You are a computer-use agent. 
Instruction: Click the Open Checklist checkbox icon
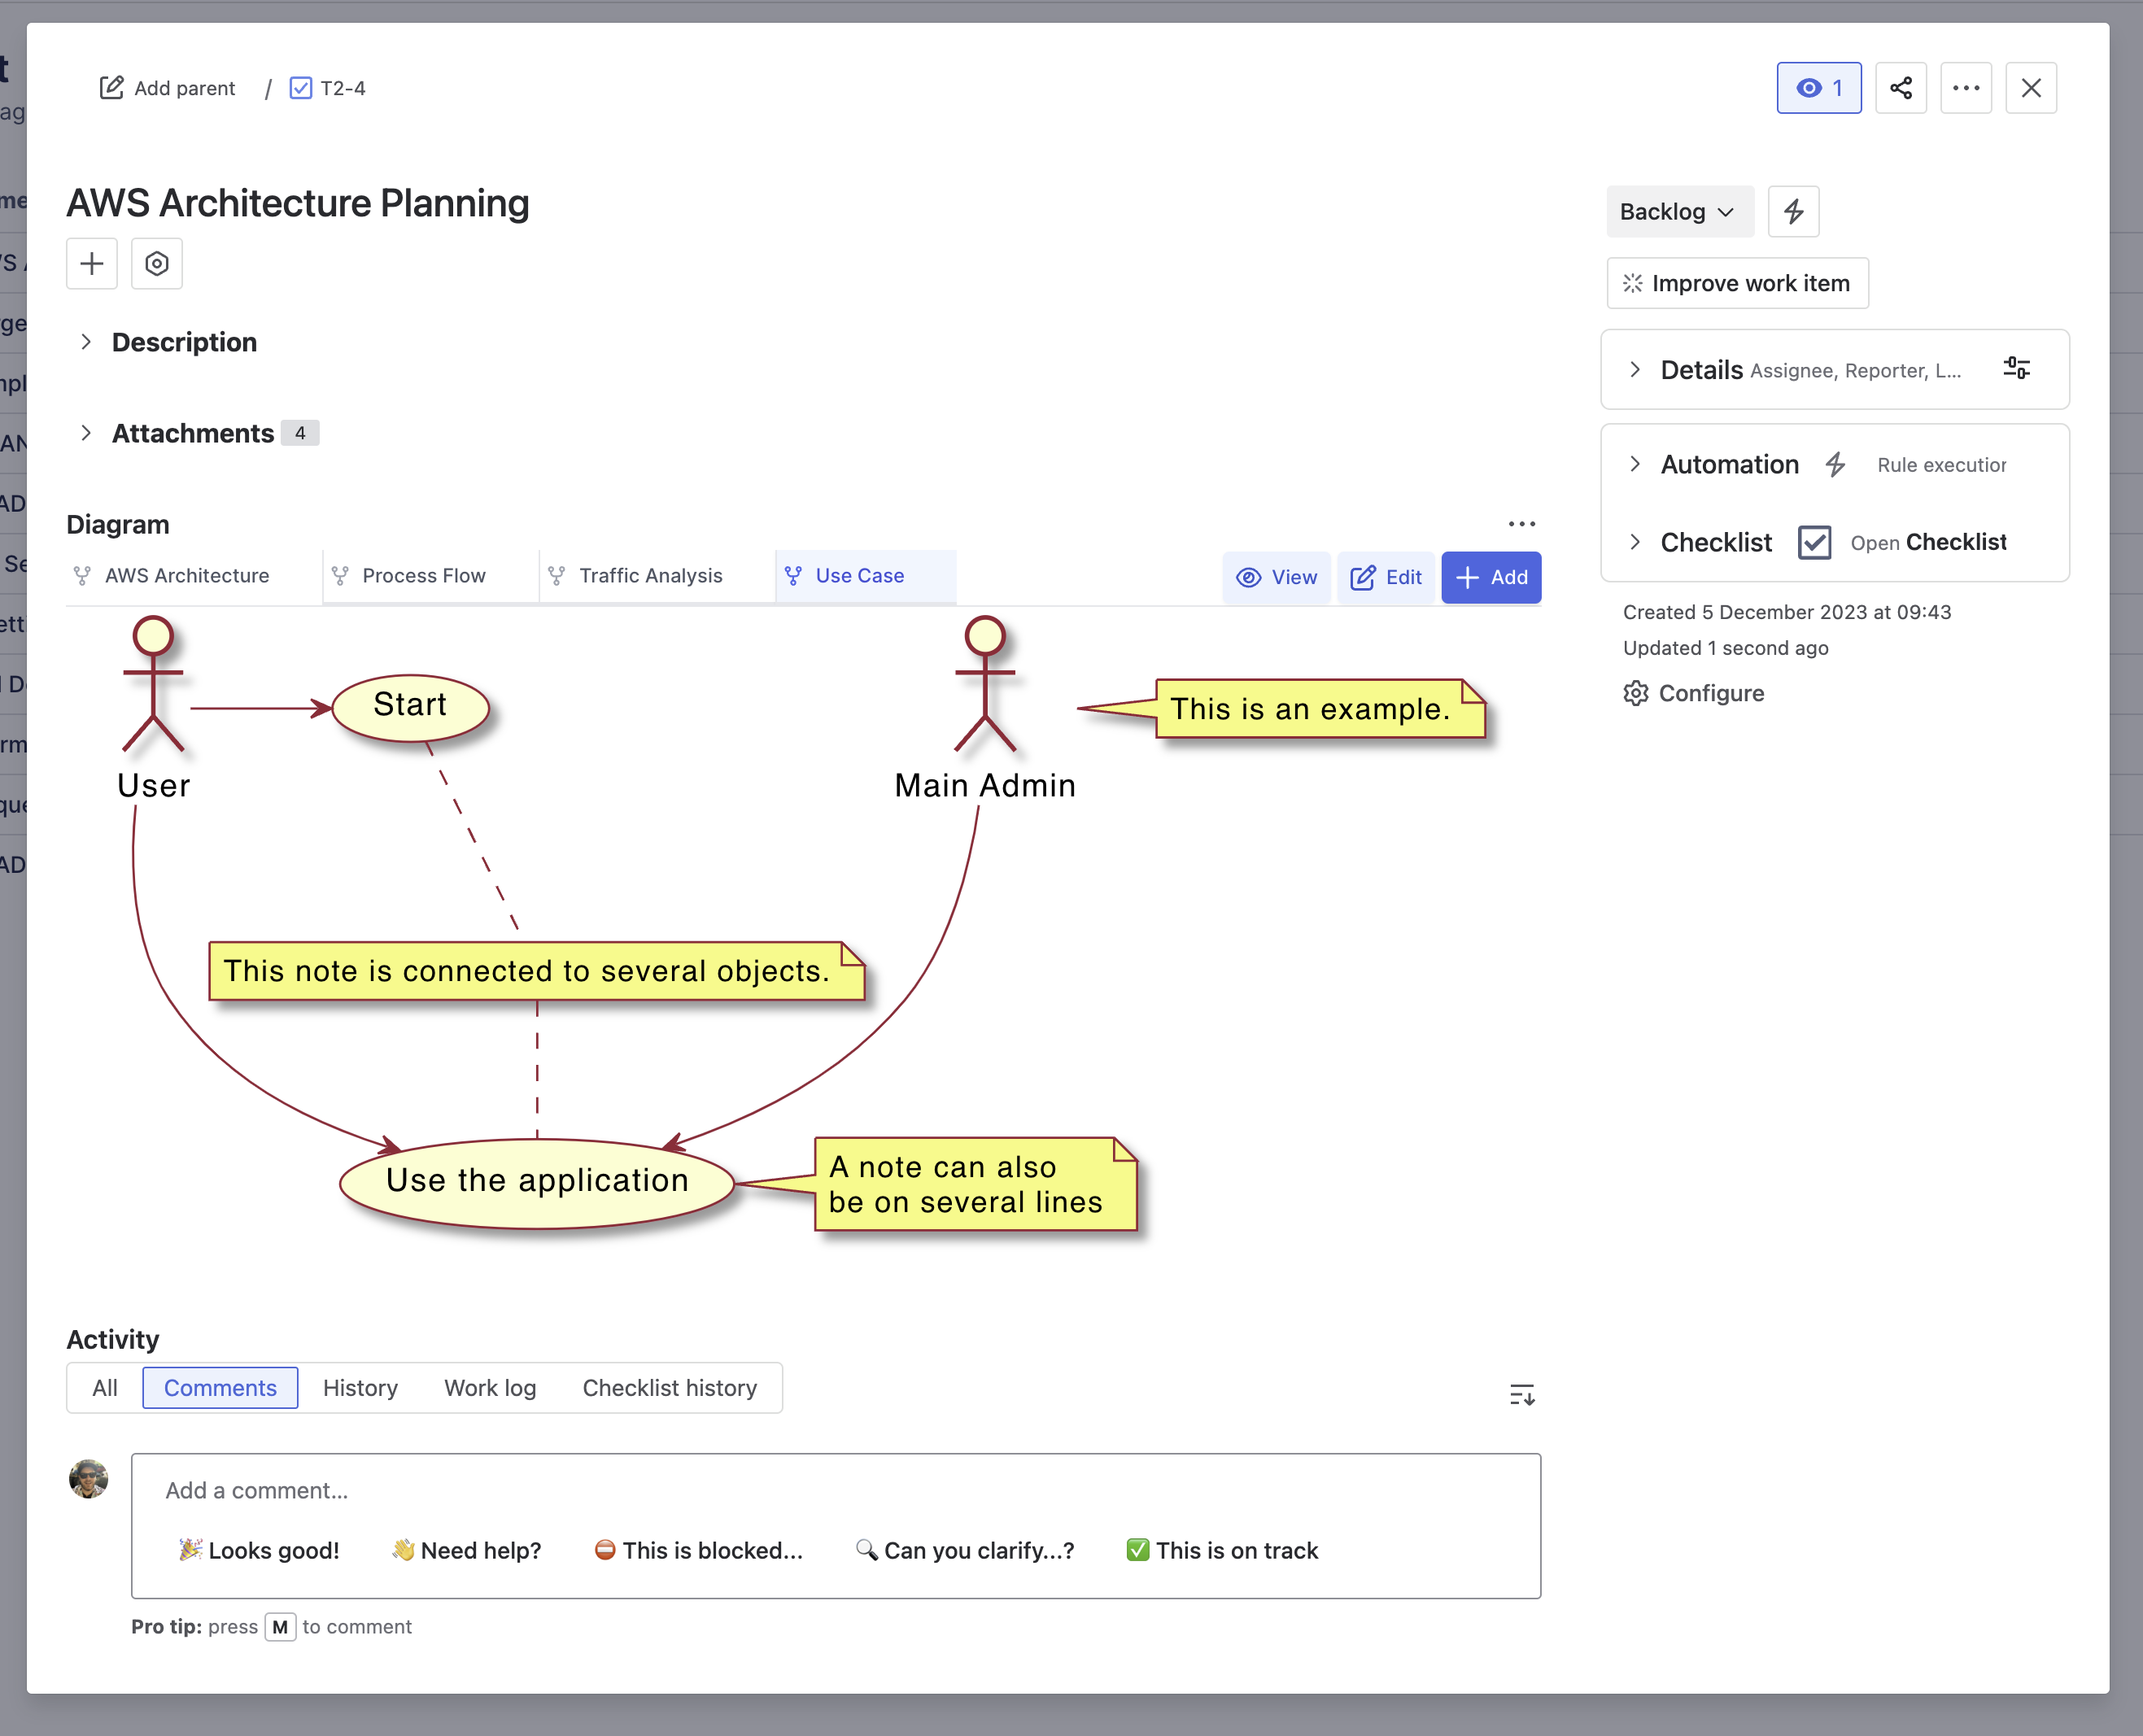click(x=1813, y=542)
